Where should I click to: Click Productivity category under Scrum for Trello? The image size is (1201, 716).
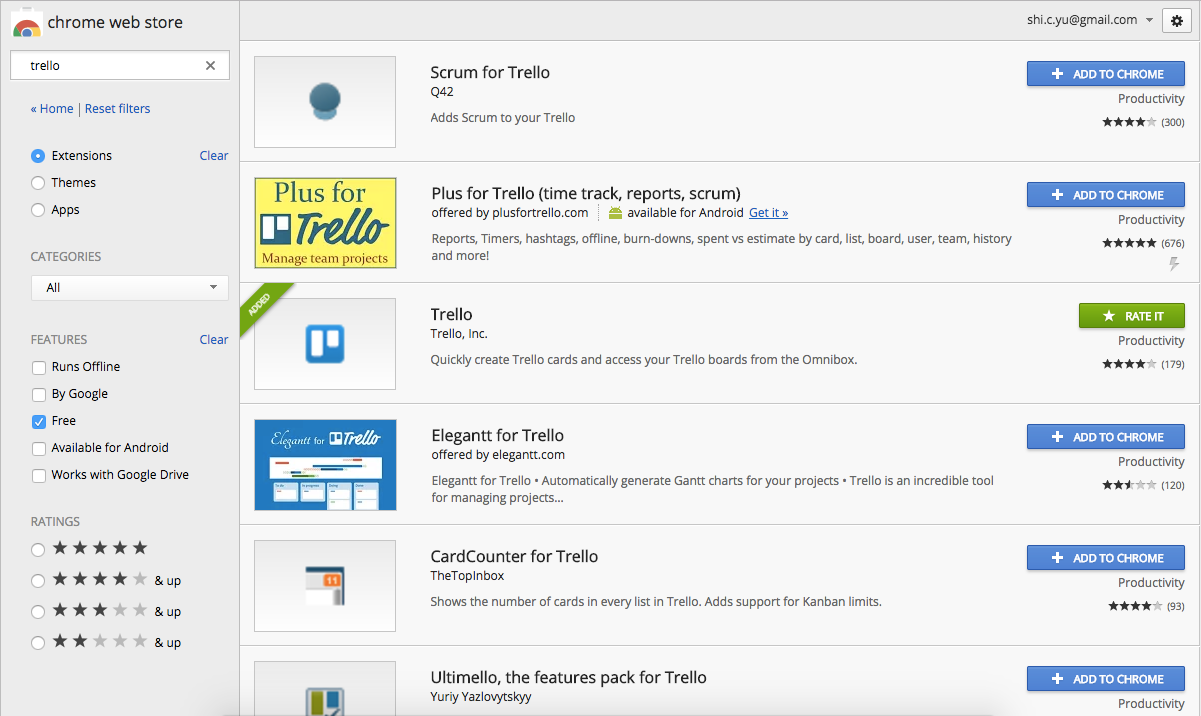1151,99
